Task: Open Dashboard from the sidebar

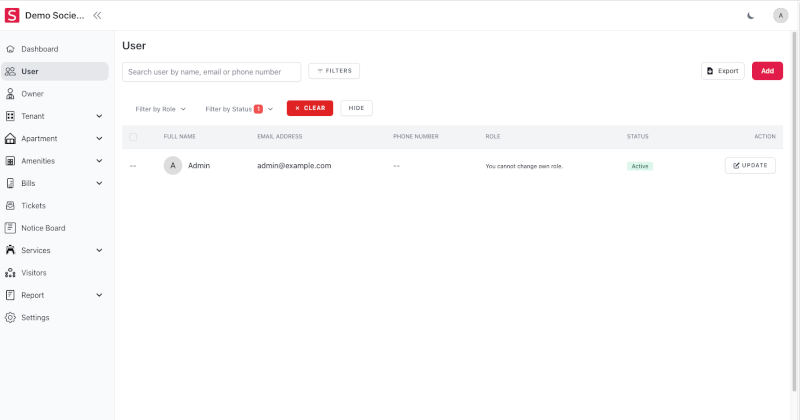Action: (40, 49)
